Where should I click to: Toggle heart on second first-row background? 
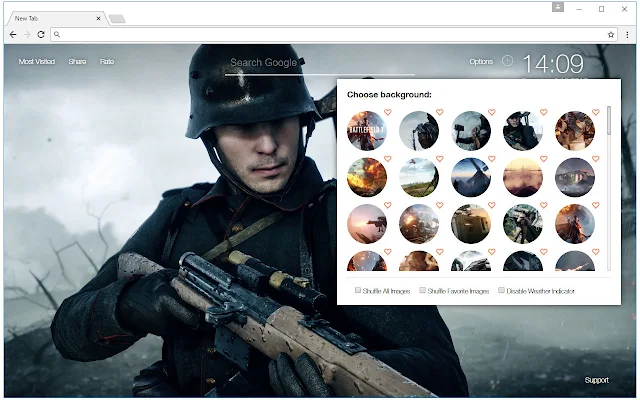[440, 112]
